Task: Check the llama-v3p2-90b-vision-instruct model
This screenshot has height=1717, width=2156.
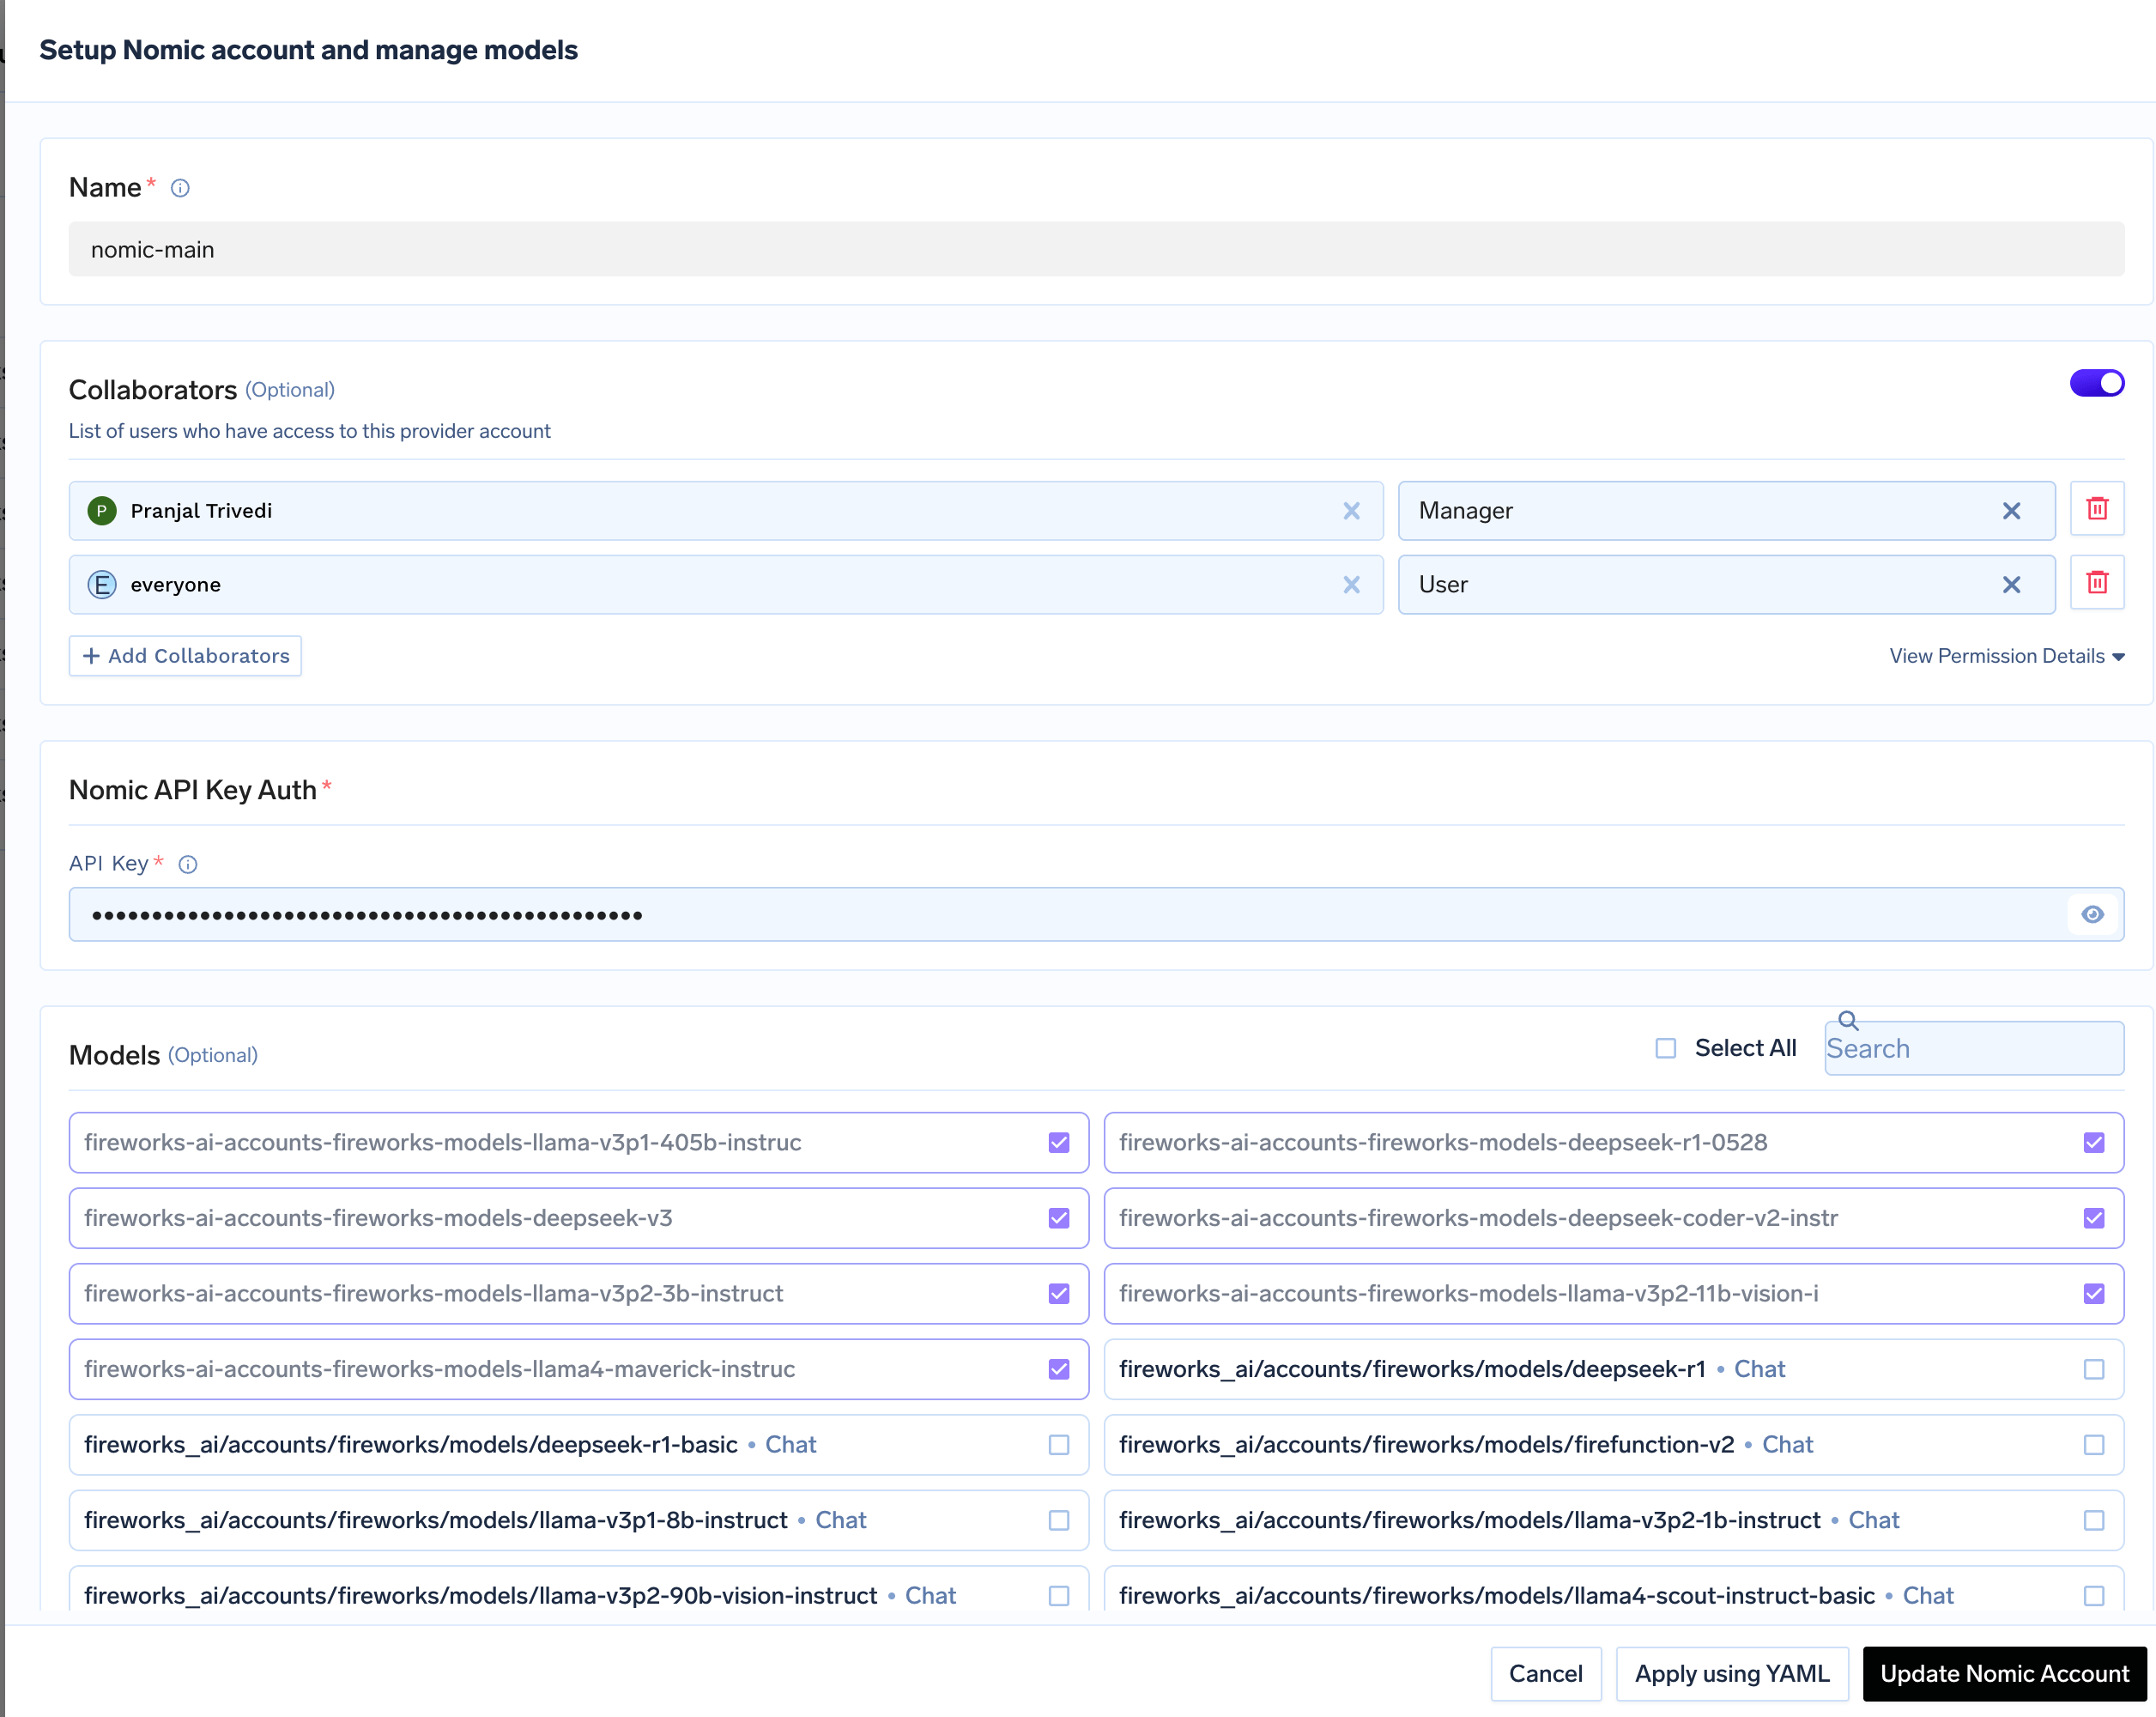Action: (x=1059, y=1596)
